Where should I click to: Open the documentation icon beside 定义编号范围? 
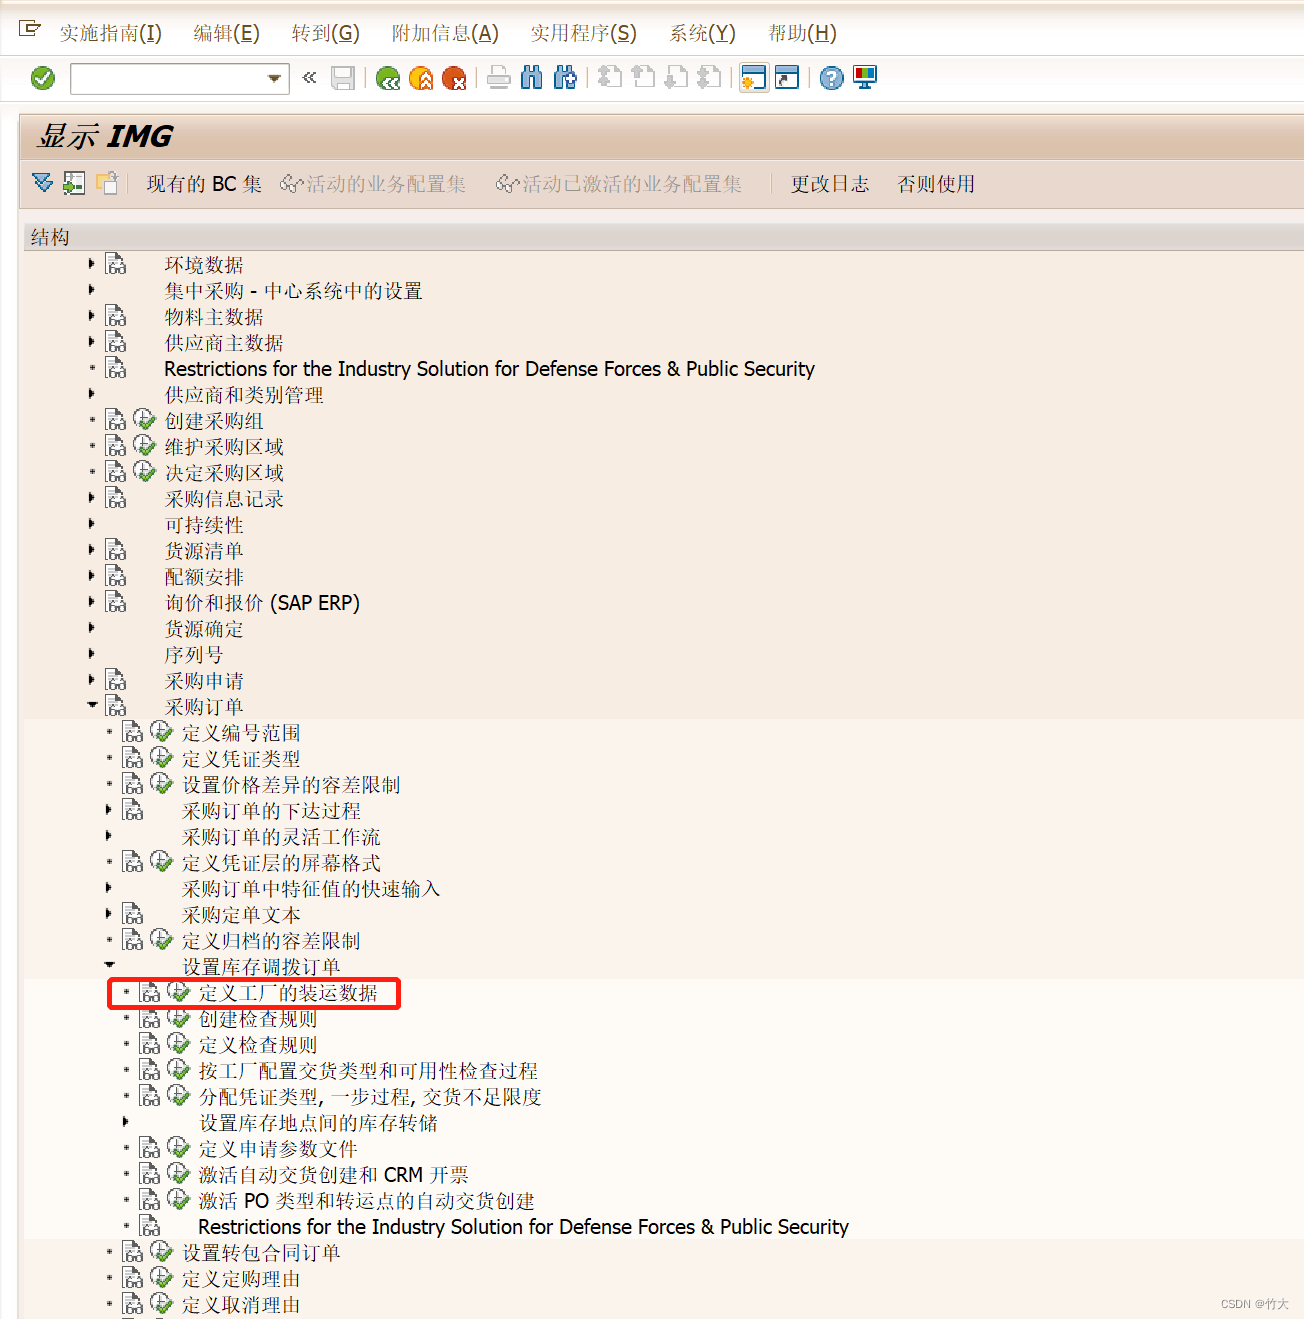[x=133, y=731]
